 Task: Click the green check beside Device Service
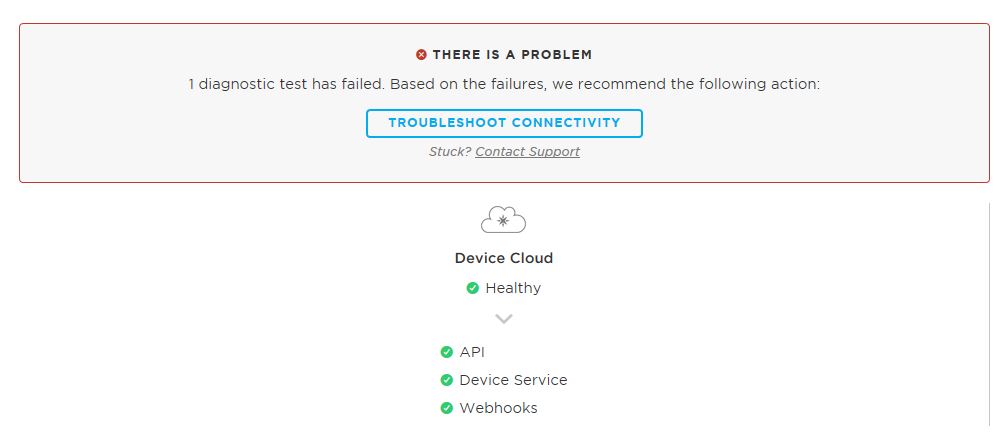coord(446,380)
